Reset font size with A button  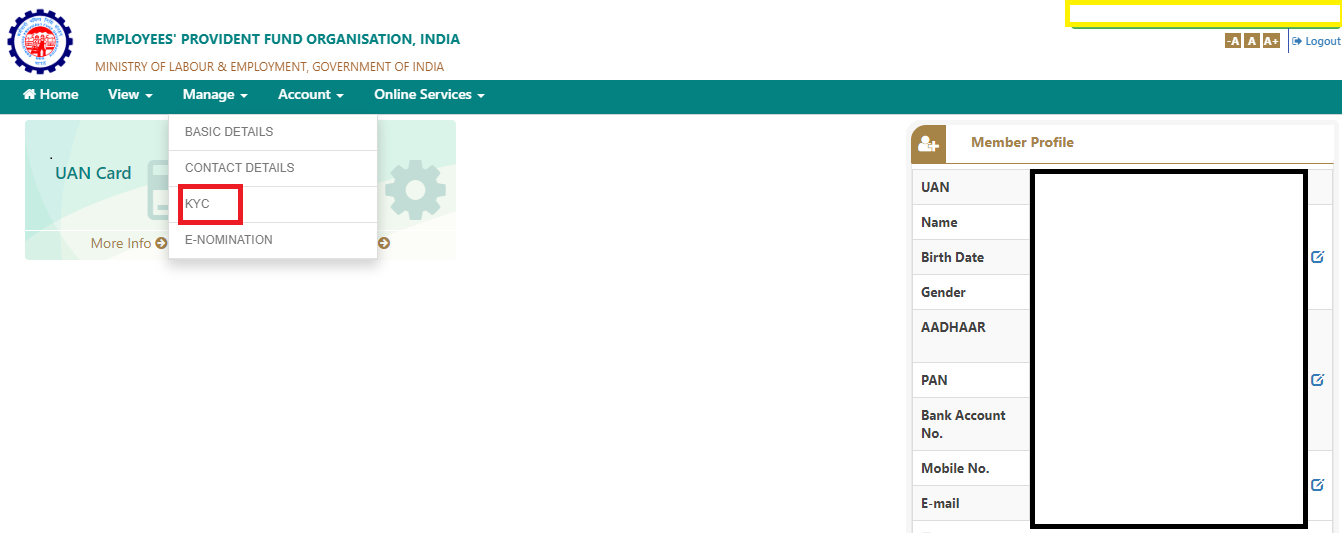coord(1251,41)
